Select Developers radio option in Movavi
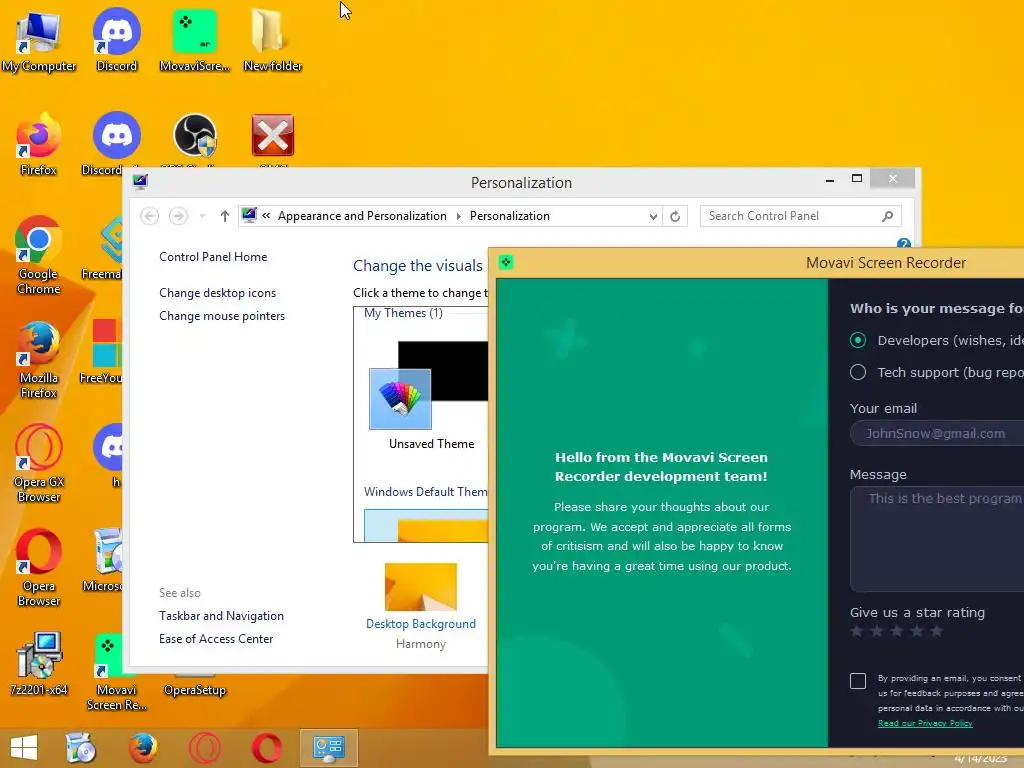The image size is (1024, 768). pyautogui.click(x=857, y=340)
